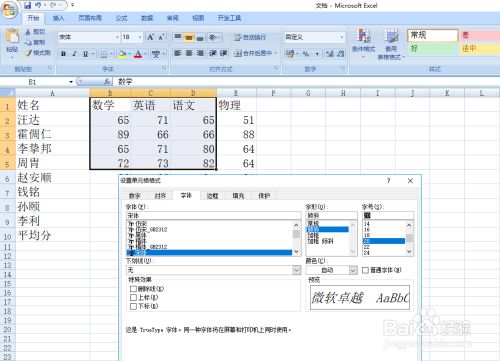This screenshot has height=361, width=500.
Task: Open ribbon font size dropdown showing 18
Action: (x=140, y=37)
